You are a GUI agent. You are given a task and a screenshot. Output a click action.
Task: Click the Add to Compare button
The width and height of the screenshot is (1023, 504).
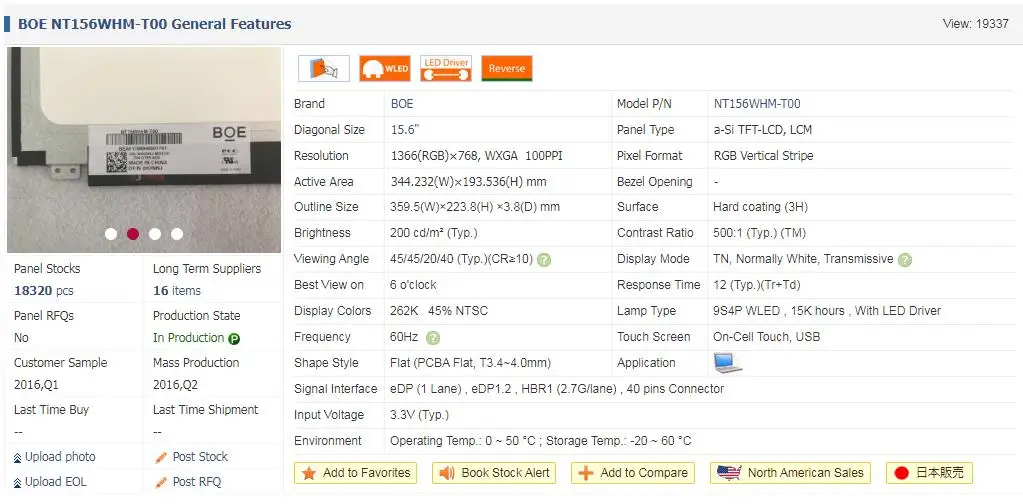633,473
